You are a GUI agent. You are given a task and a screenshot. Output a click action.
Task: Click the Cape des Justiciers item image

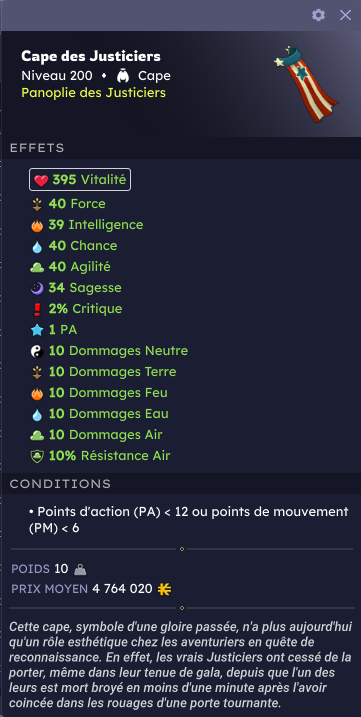(307, 83)
